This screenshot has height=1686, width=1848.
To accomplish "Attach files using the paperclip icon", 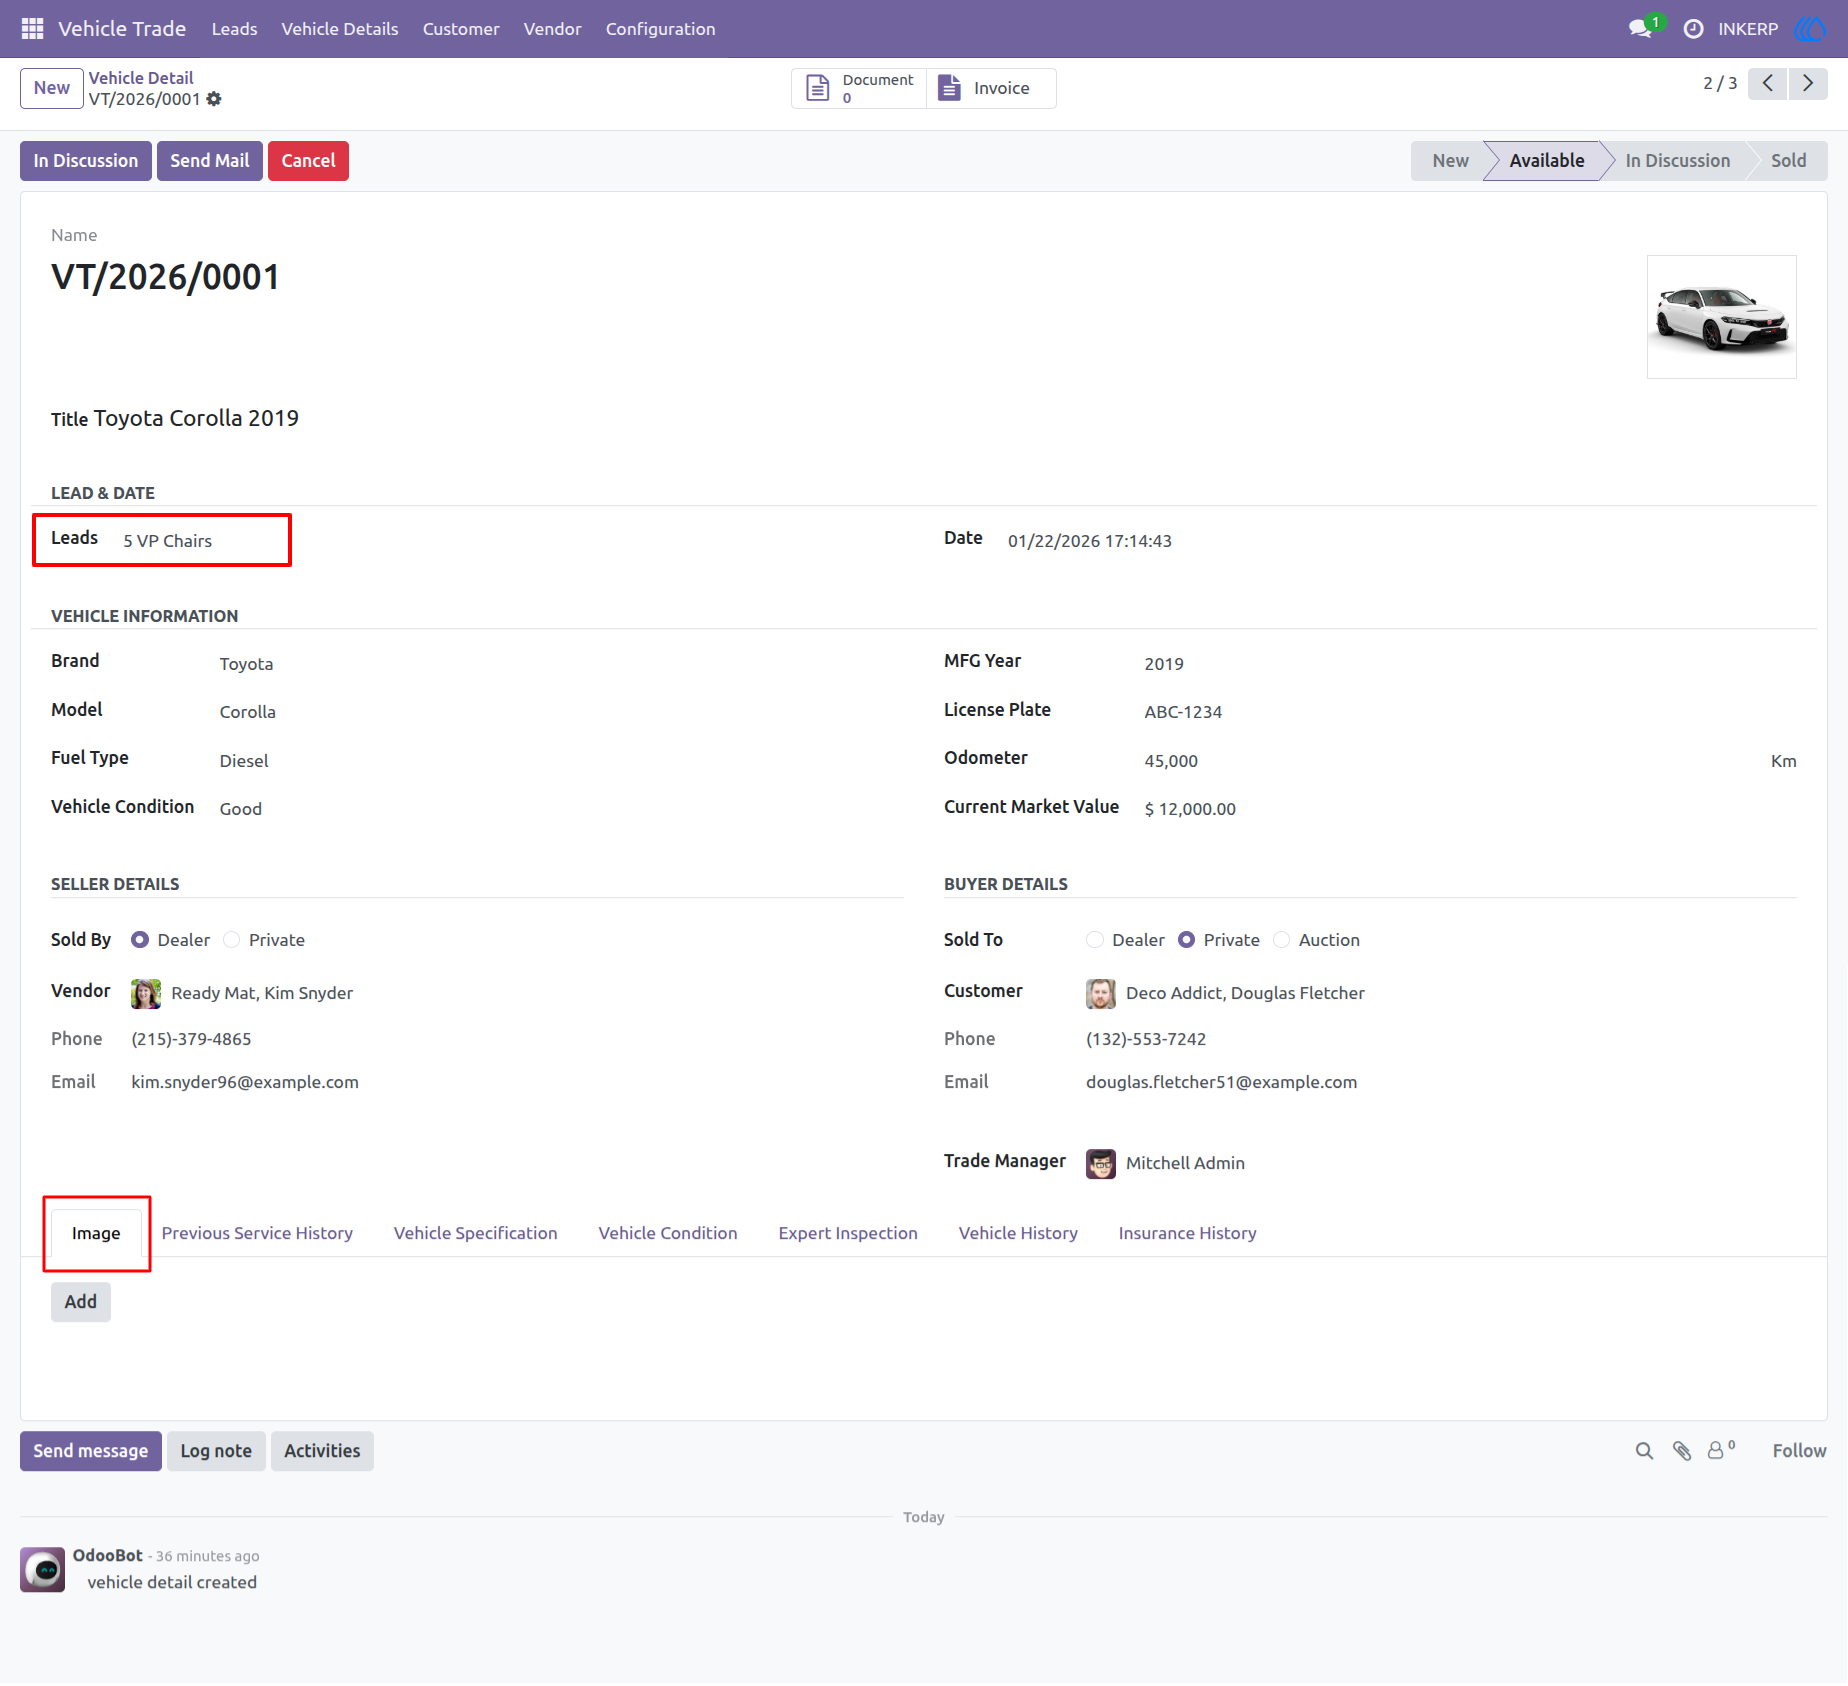I will 1682,1451.
